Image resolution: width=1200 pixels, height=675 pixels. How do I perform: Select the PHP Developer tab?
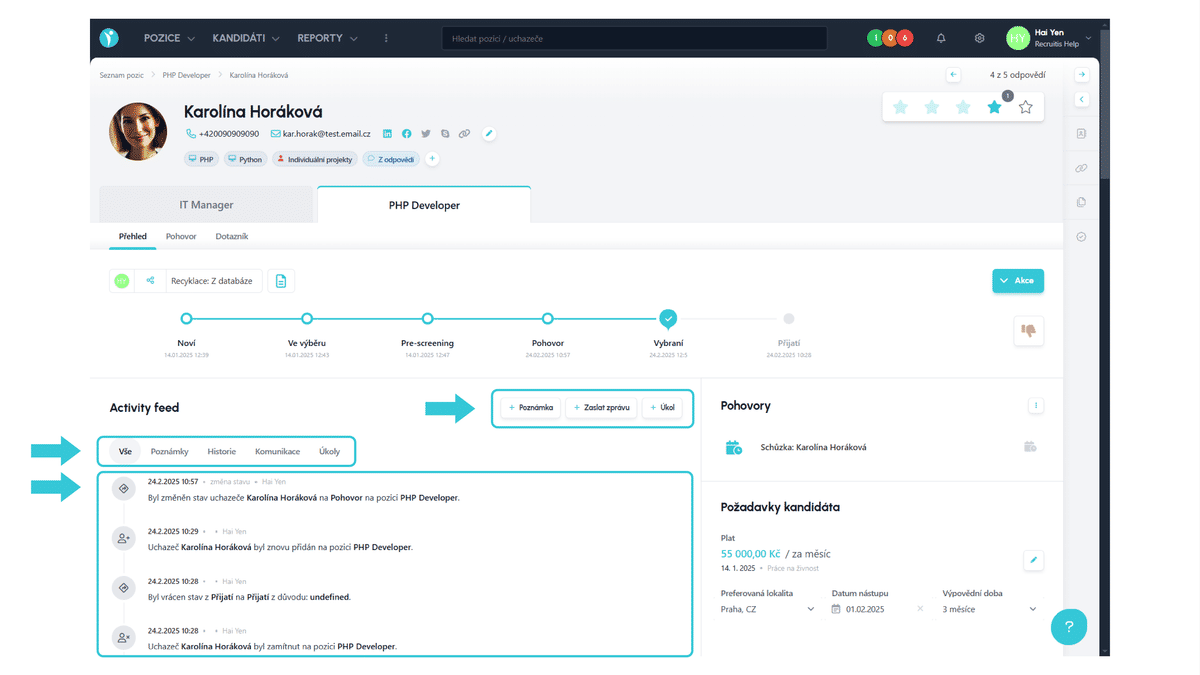click(x=424, y=205)
